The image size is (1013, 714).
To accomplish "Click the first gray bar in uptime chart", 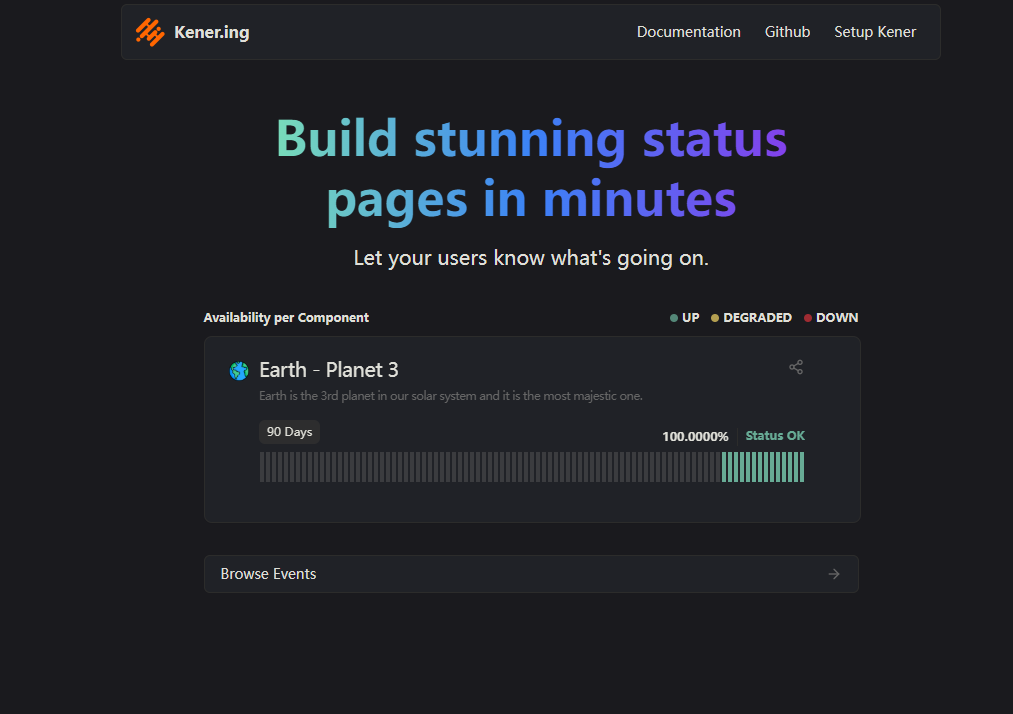I will point(262,467).
